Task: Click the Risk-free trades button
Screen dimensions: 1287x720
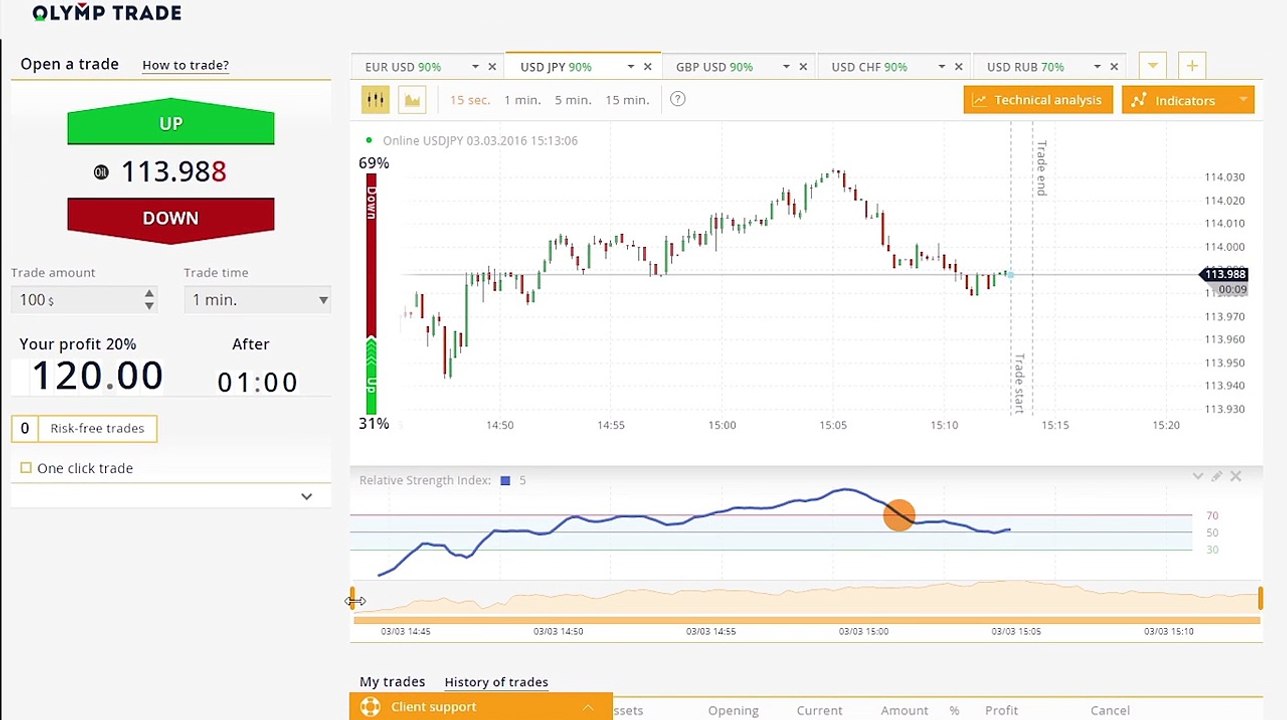Action: coord(85,428)
